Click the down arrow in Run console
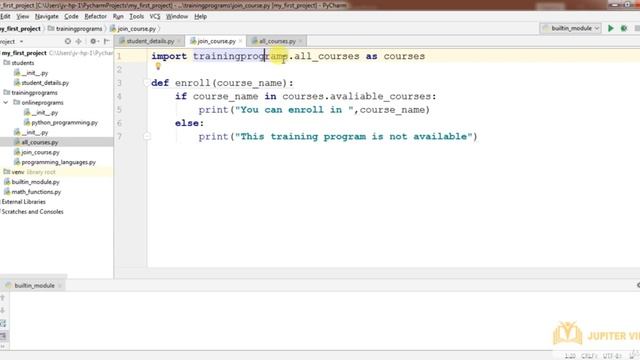Image resolution: width=640 pixels, height=360 pixels. (x=3, y=310)
